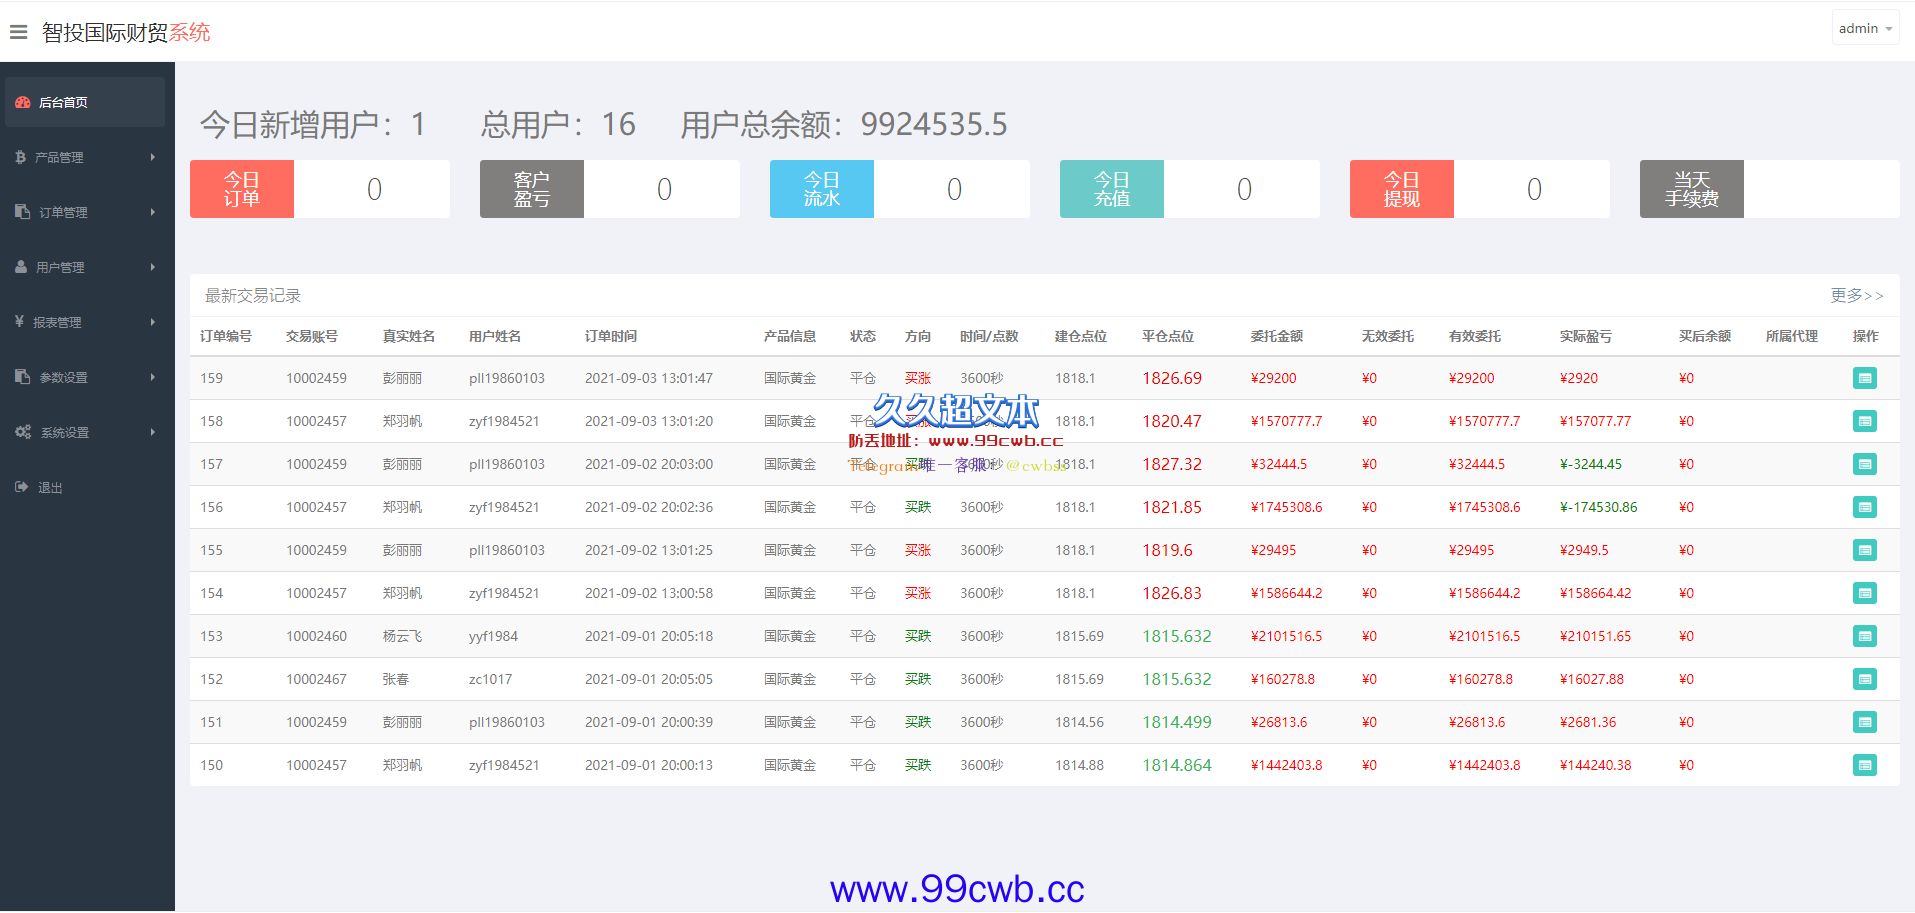Click the 委托金额 column header
The image size is (1915, 913).
pos(1277,336)
